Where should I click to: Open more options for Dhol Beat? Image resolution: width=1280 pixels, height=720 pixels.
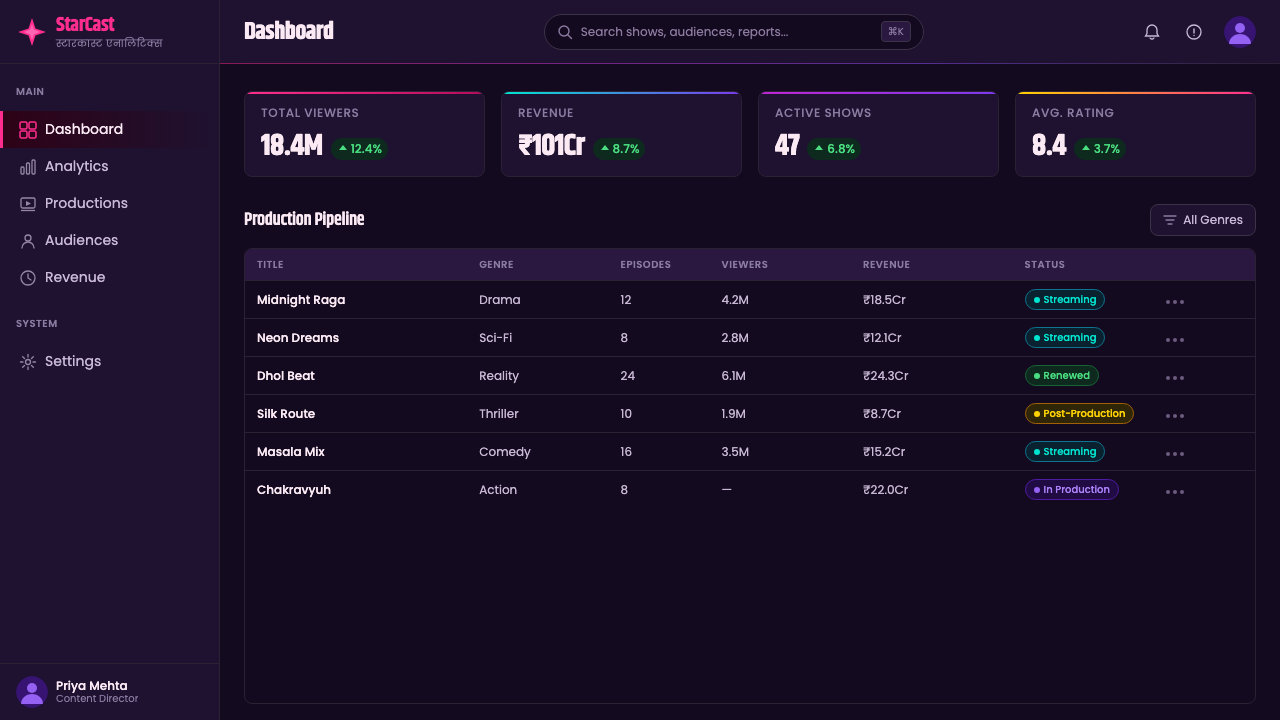click(x=1175, y=378)
